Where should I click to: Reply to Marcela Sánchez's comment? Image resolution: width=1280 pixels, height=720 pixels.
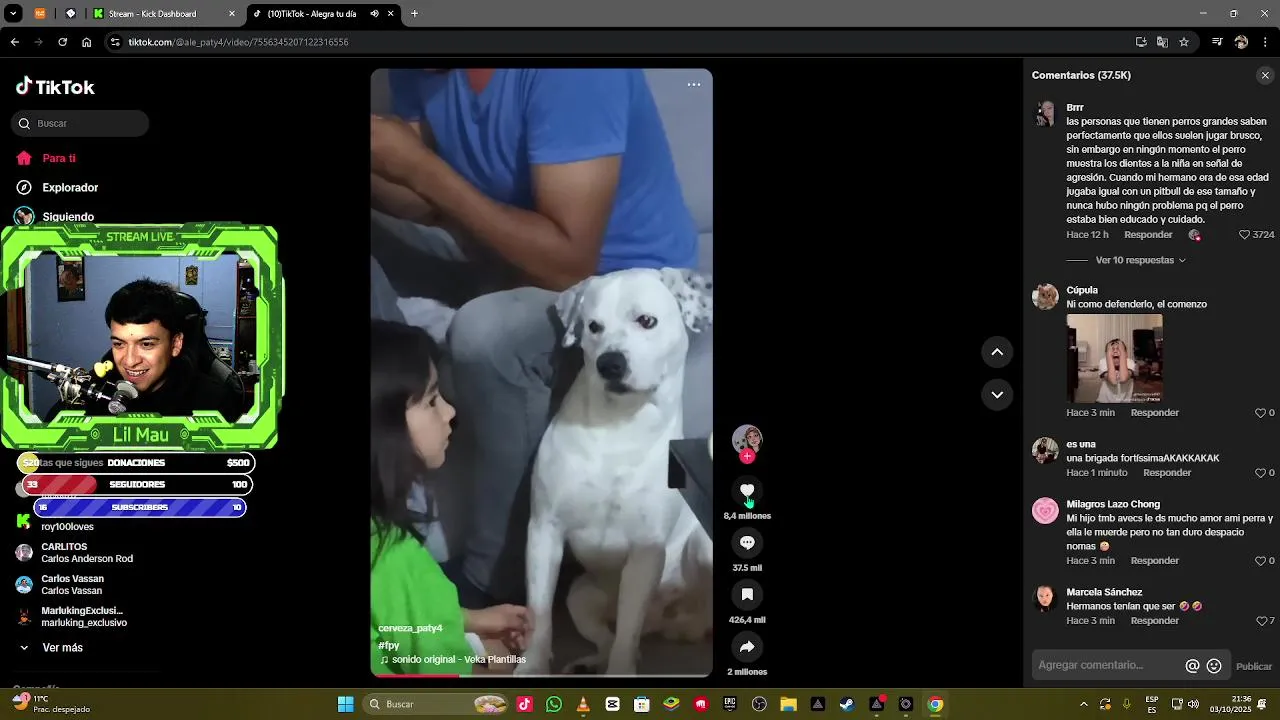[1155, 621]
